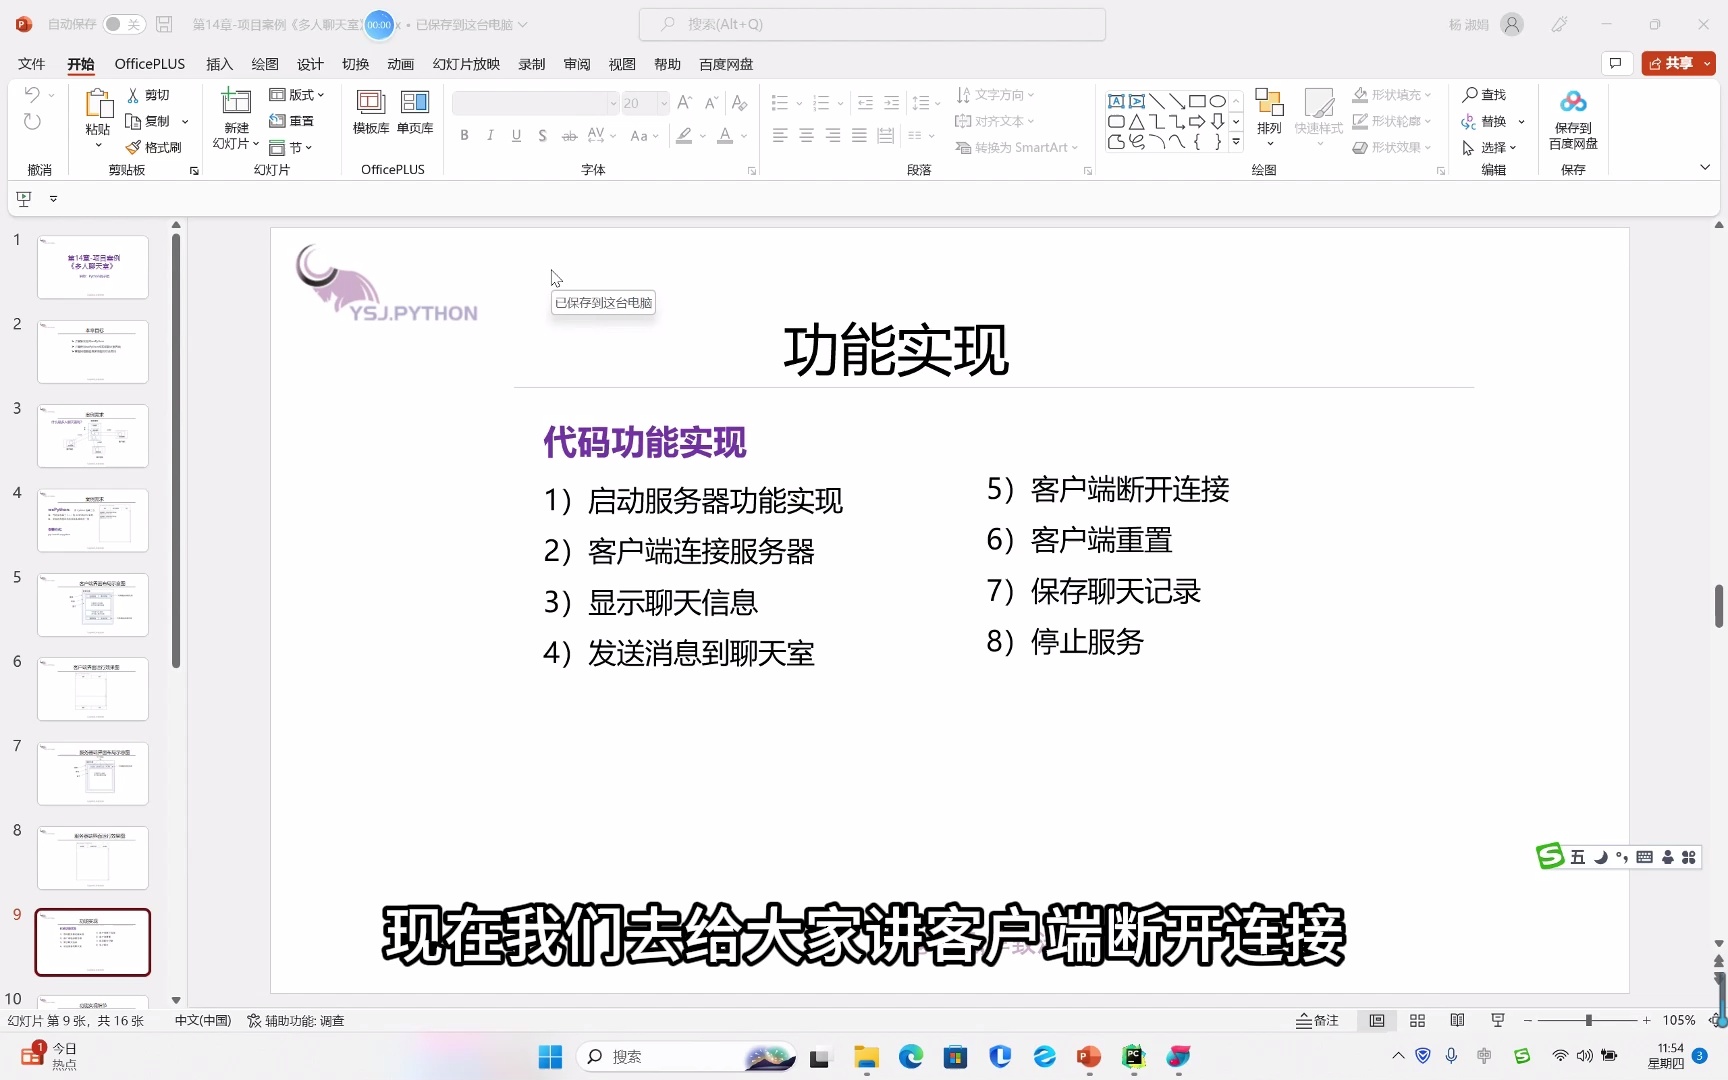Select slide 3 thumbnail in the slide panel

[x=92, y=435]
